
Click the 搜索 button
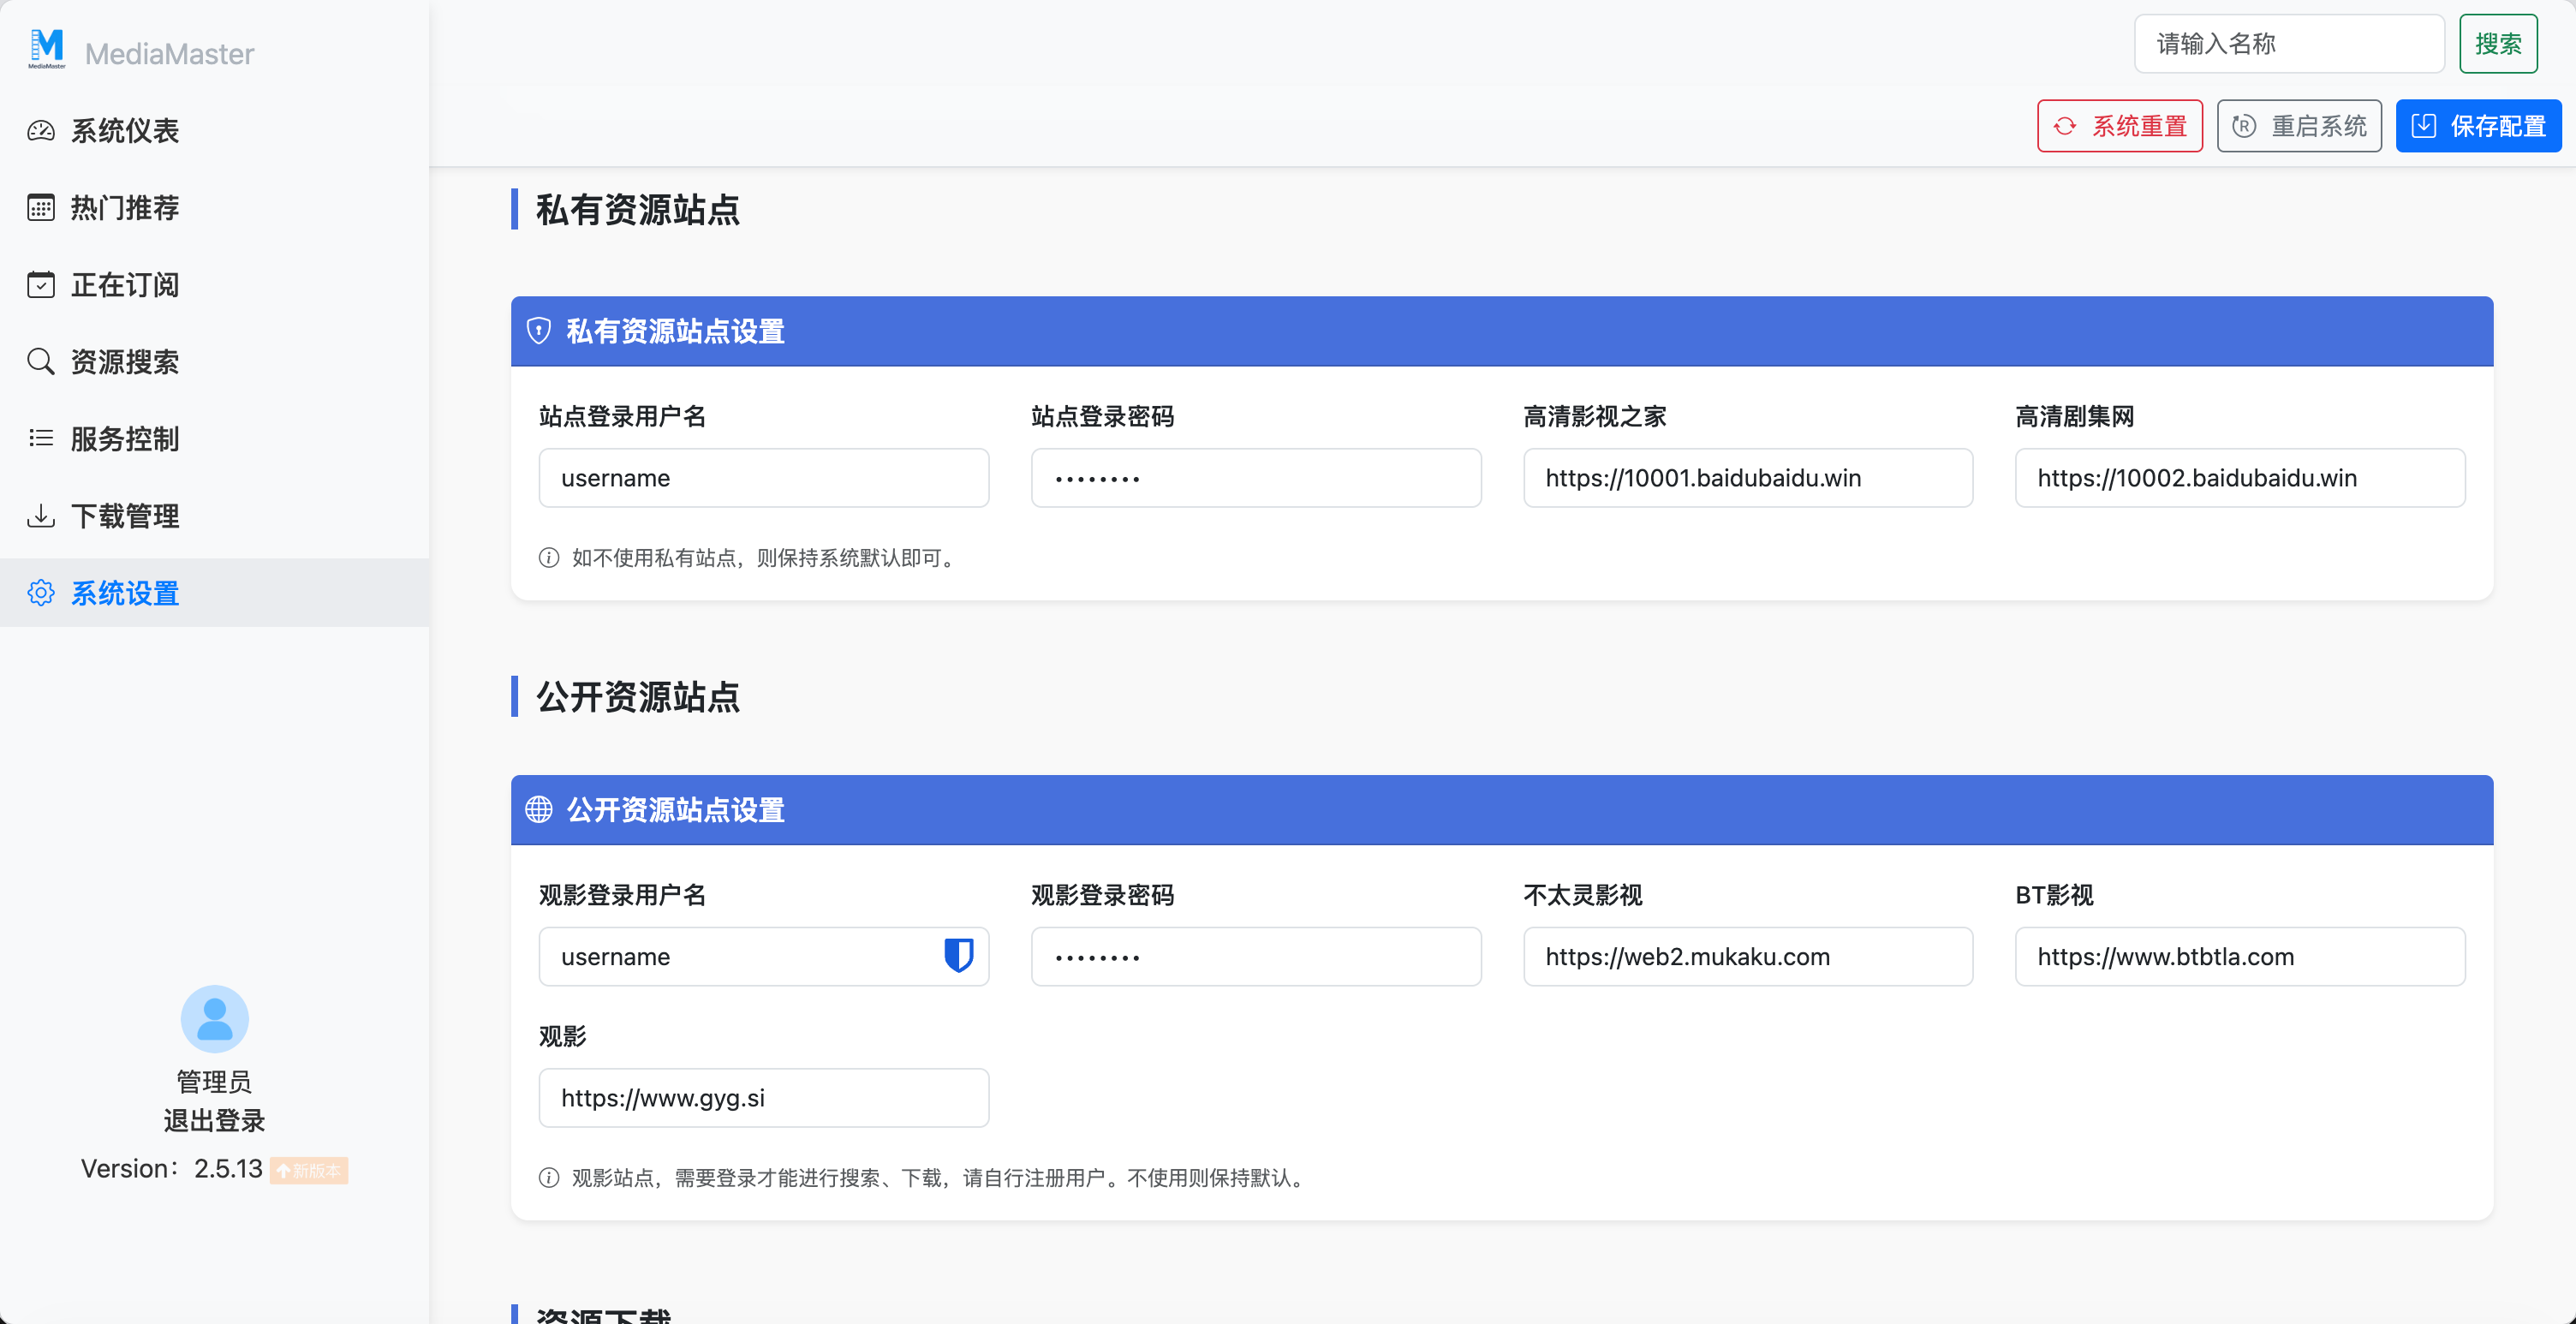2498,44
